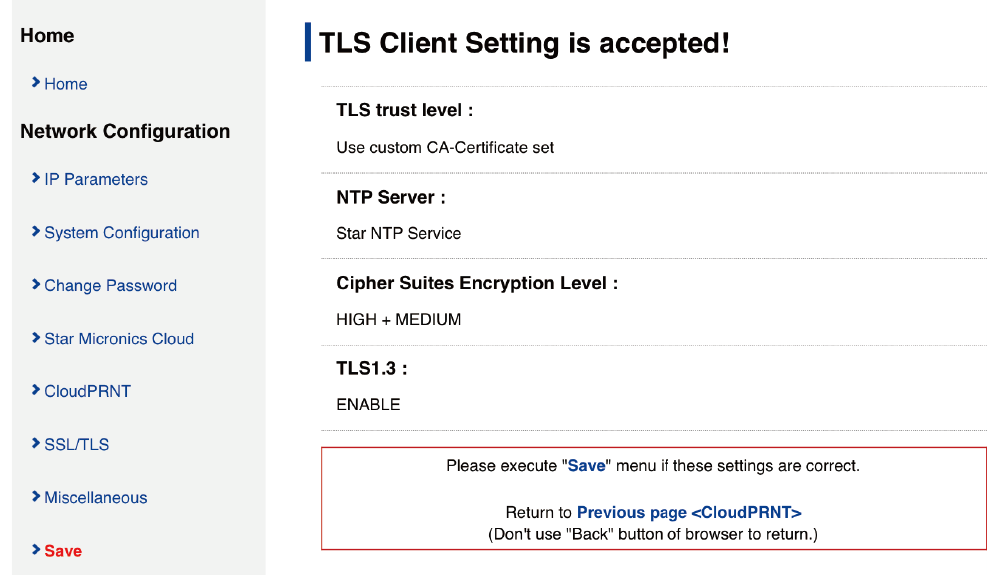Click the red chevron beside sidebar Save
Image resolution: width=1000 pixels, height=575 pixels.
(36, 550)
